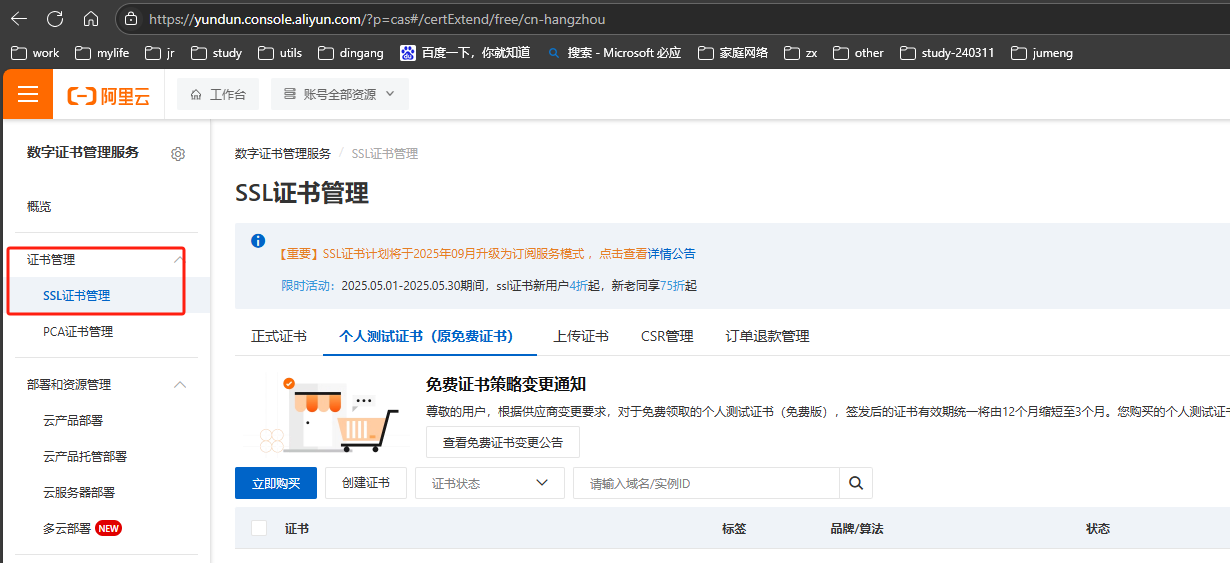
Task: Click the 立即购买 button
Action: [x=276, y=483]
